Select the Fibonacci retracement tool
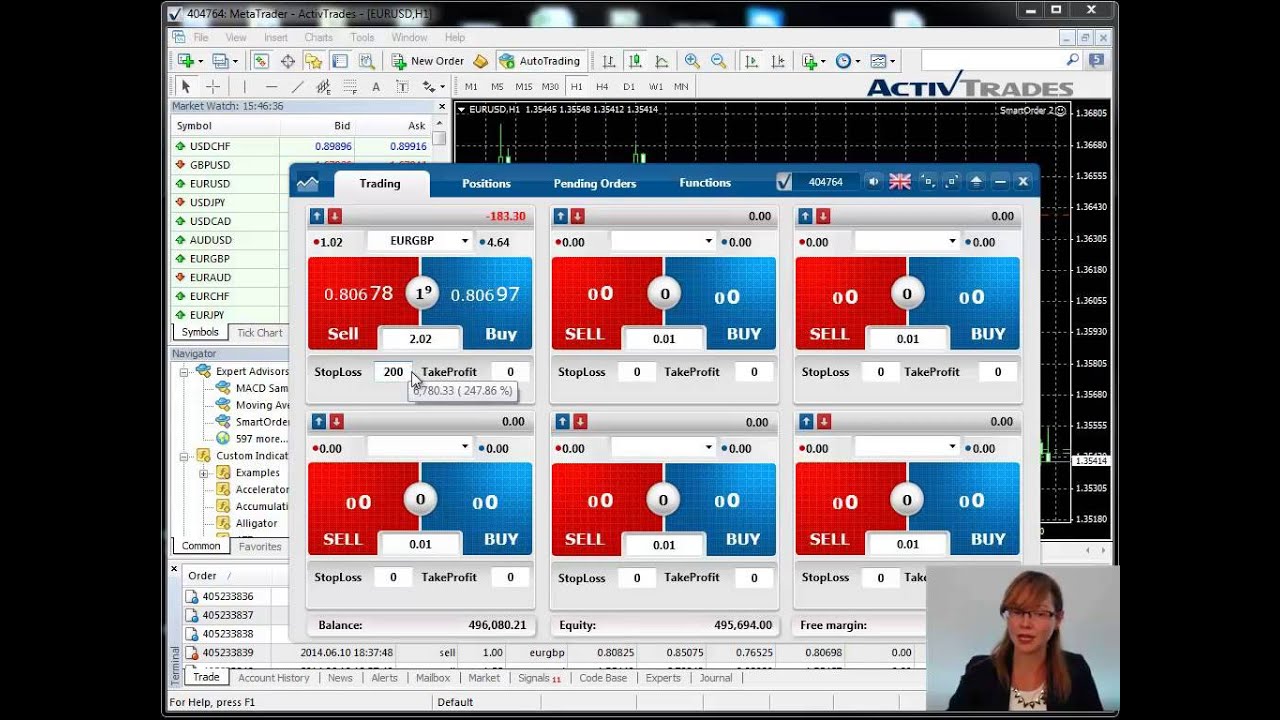Viewport: 1280px width, 720px height. click(x=350, y=86)
